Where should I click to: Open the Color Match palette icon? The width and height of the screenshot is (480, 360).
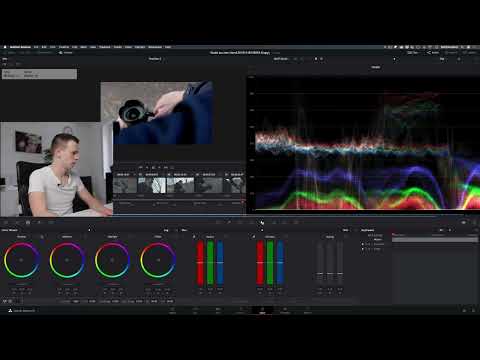click(17, 222)
